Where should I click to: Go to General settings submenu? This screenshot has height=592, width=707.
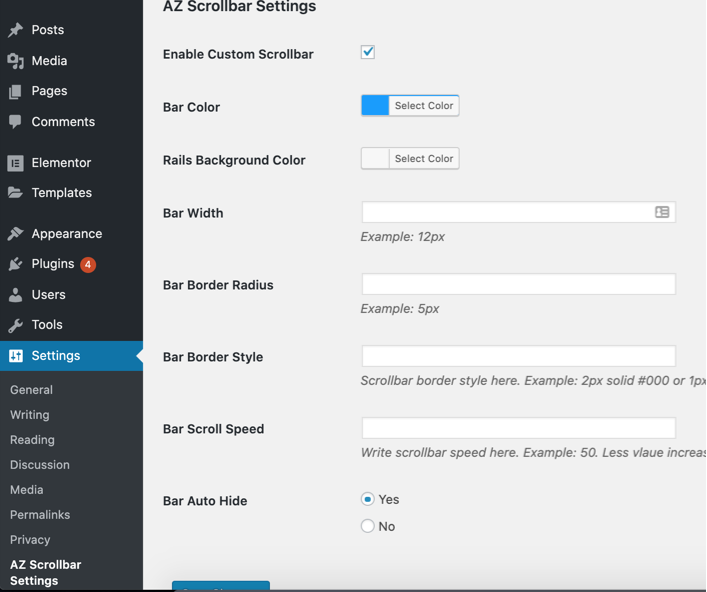pyautogui.click(x=31, y=390)
